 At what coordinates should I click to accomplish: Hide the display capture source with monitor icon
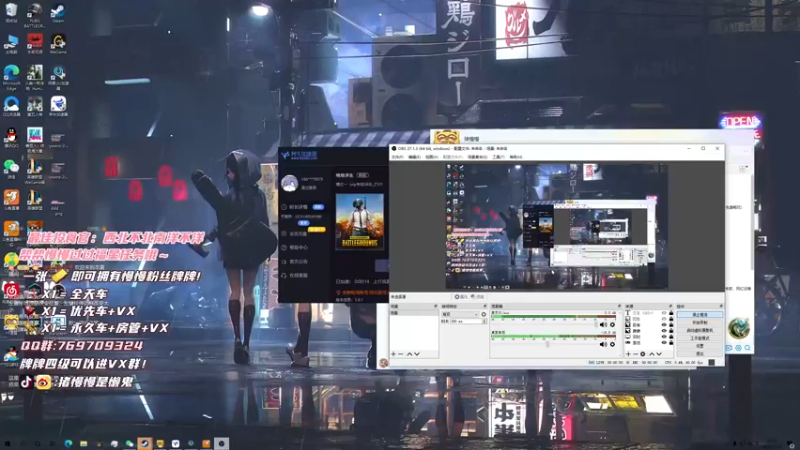pyautogui.click(x=664, y=337)
